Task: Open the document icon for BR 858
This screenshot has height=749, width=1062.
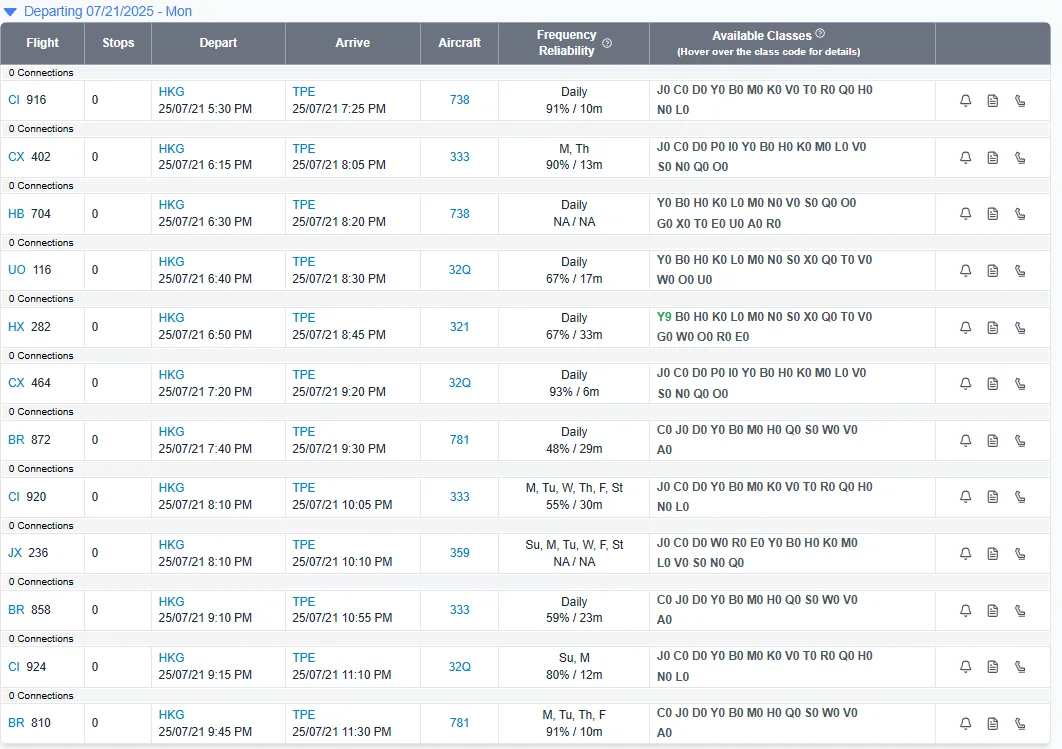Action: click(x=993, y=611)
